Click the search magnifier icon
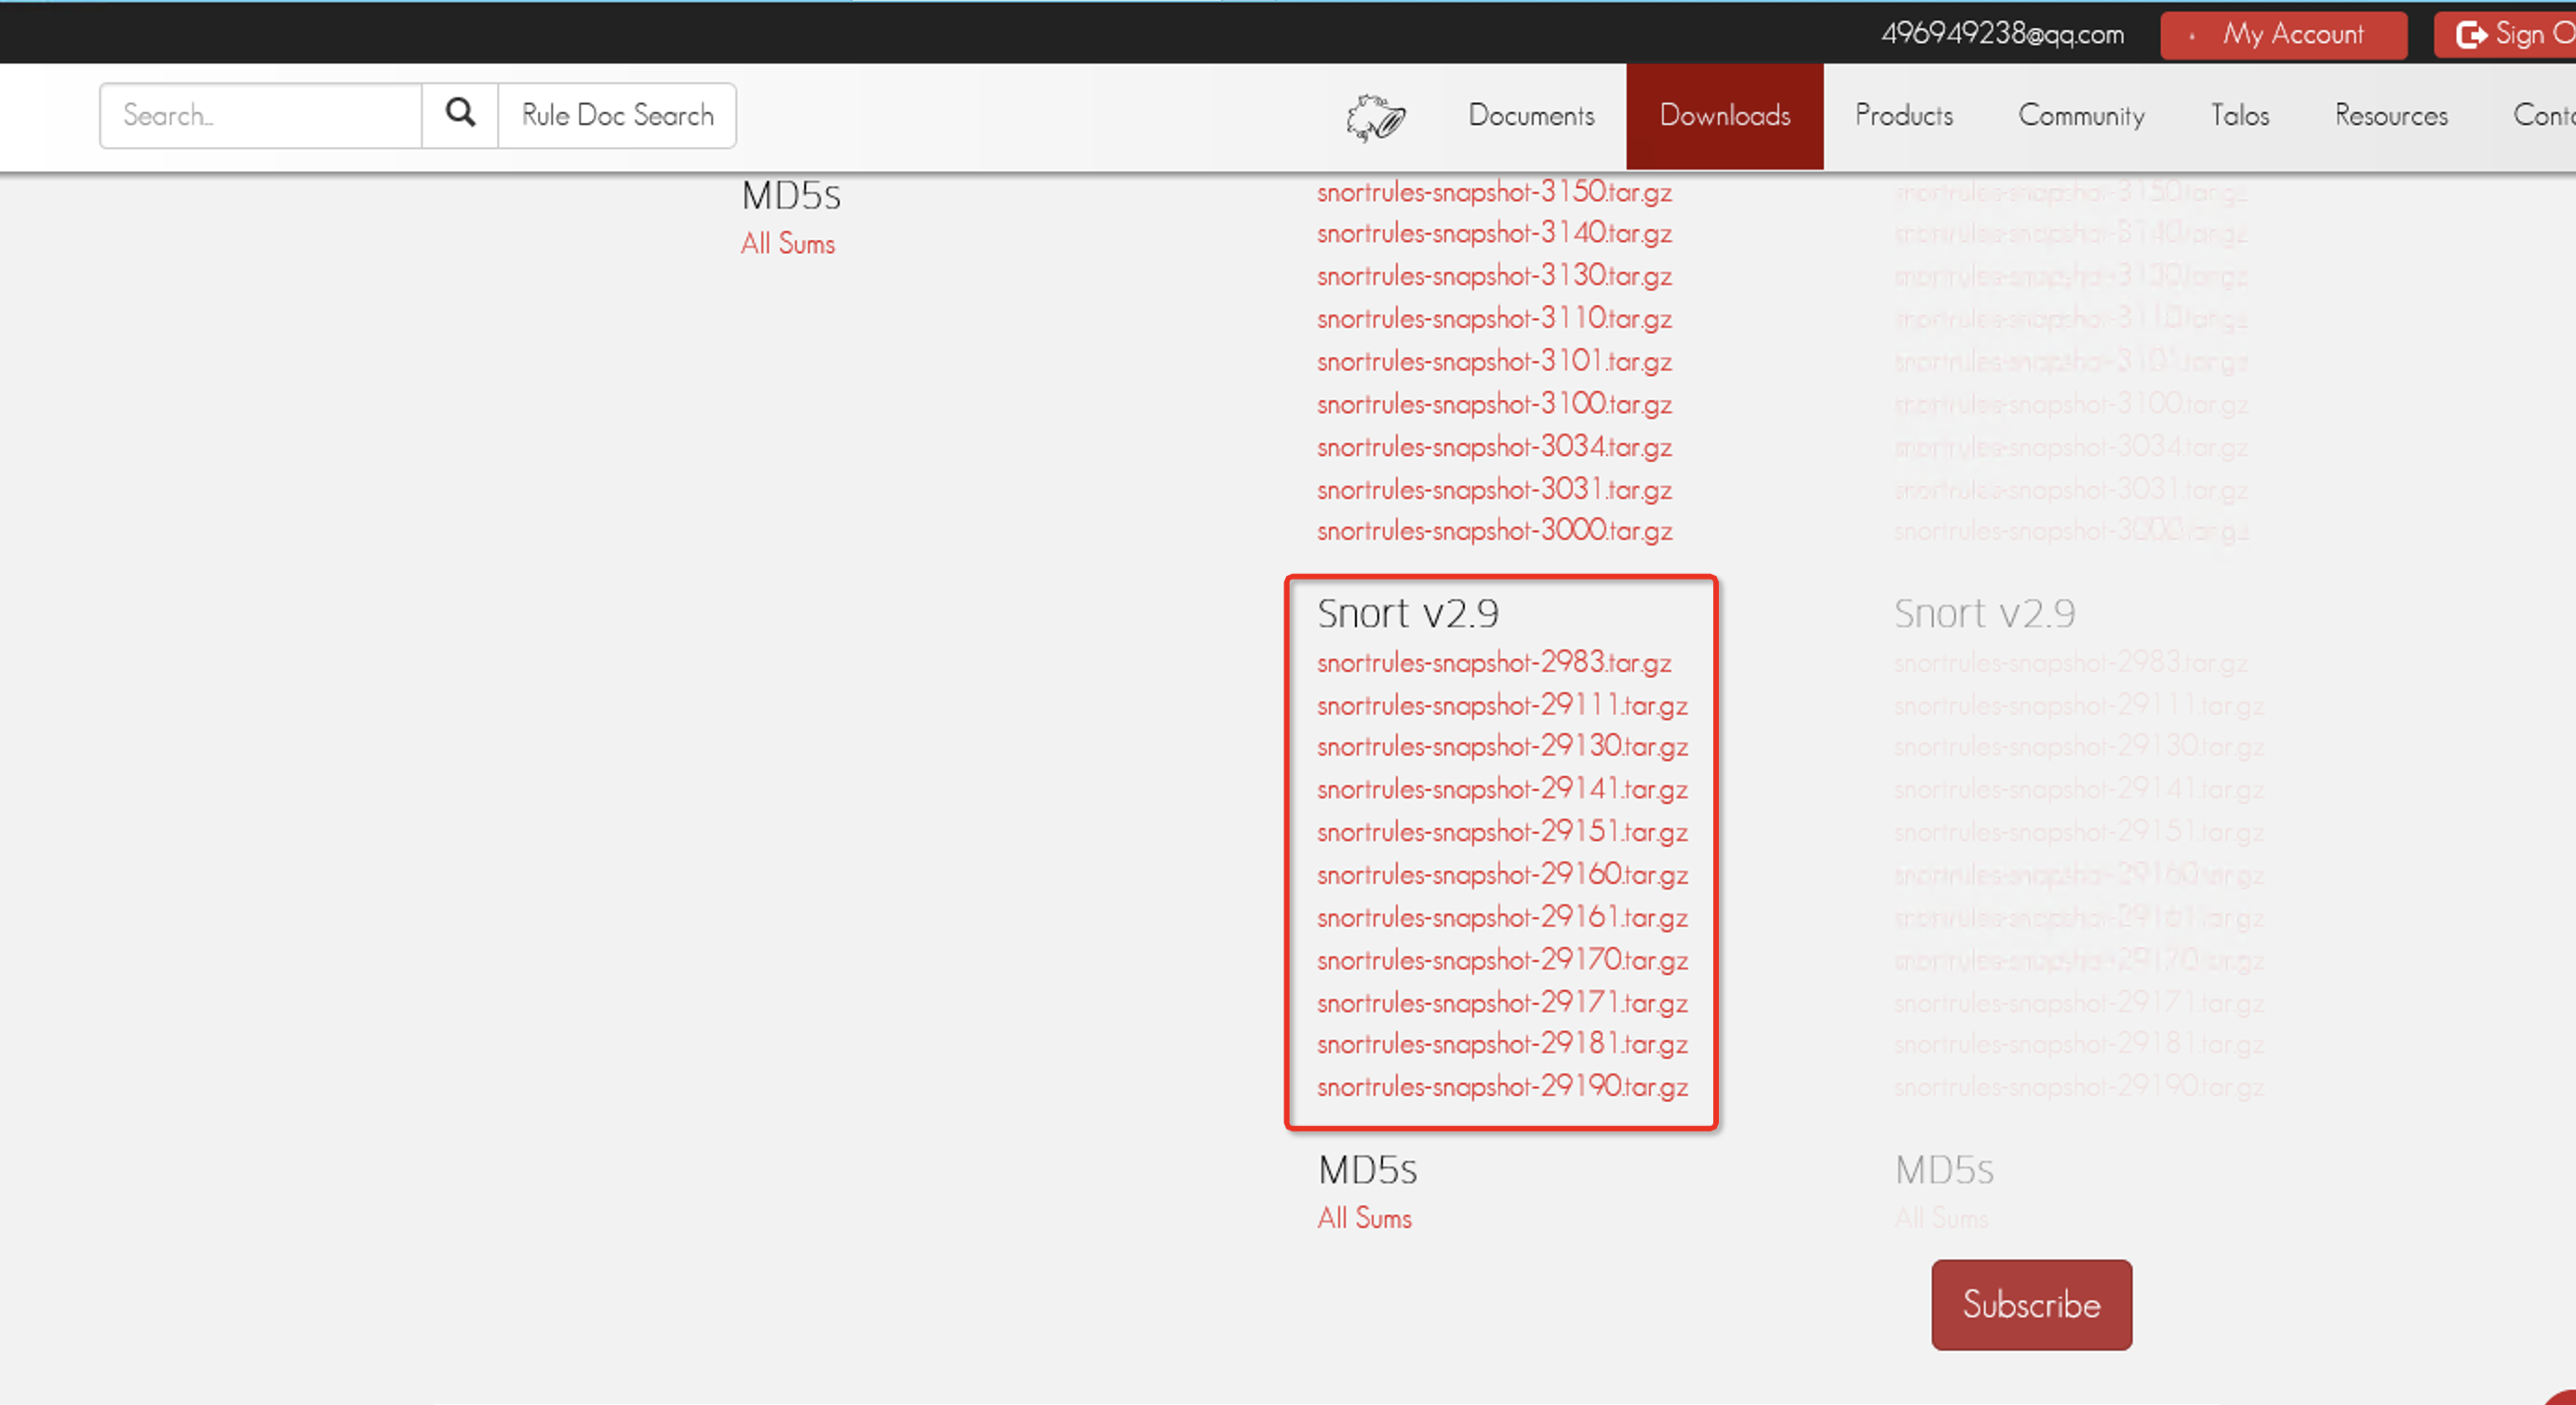Screen dimensions: 2576x1405 pos(460,113)
